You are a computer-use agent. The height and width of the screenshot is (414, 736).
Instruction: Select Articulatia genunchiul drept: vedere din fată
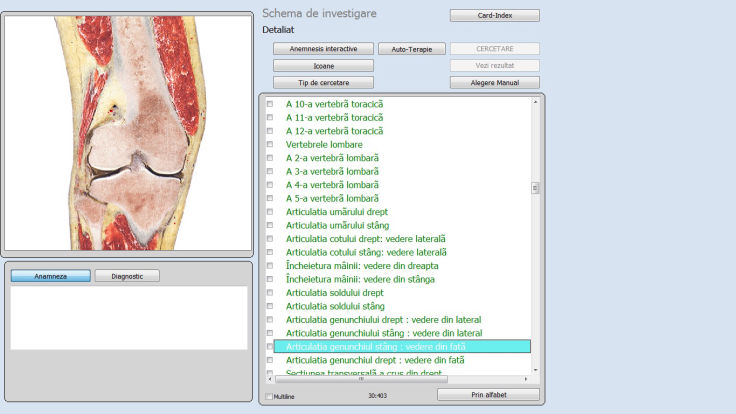375,360
